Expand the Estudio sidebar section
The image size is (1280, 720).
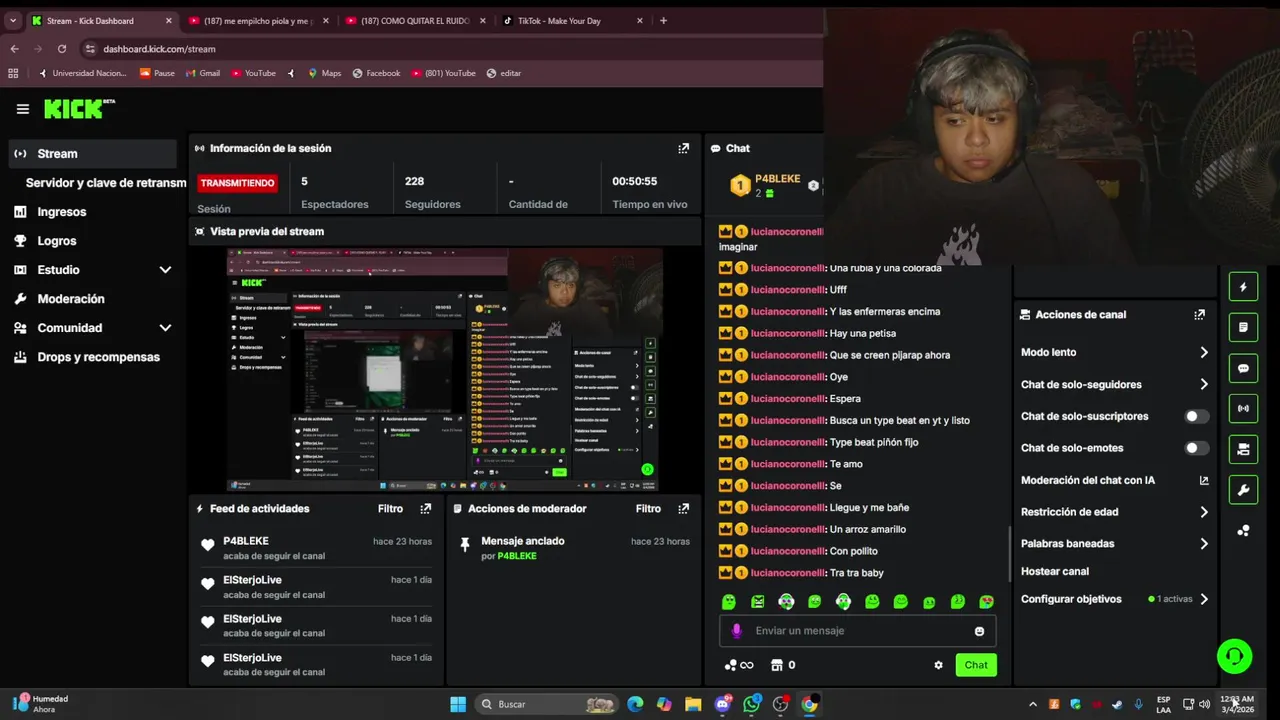pyautogui.click(x=165, y=270)
